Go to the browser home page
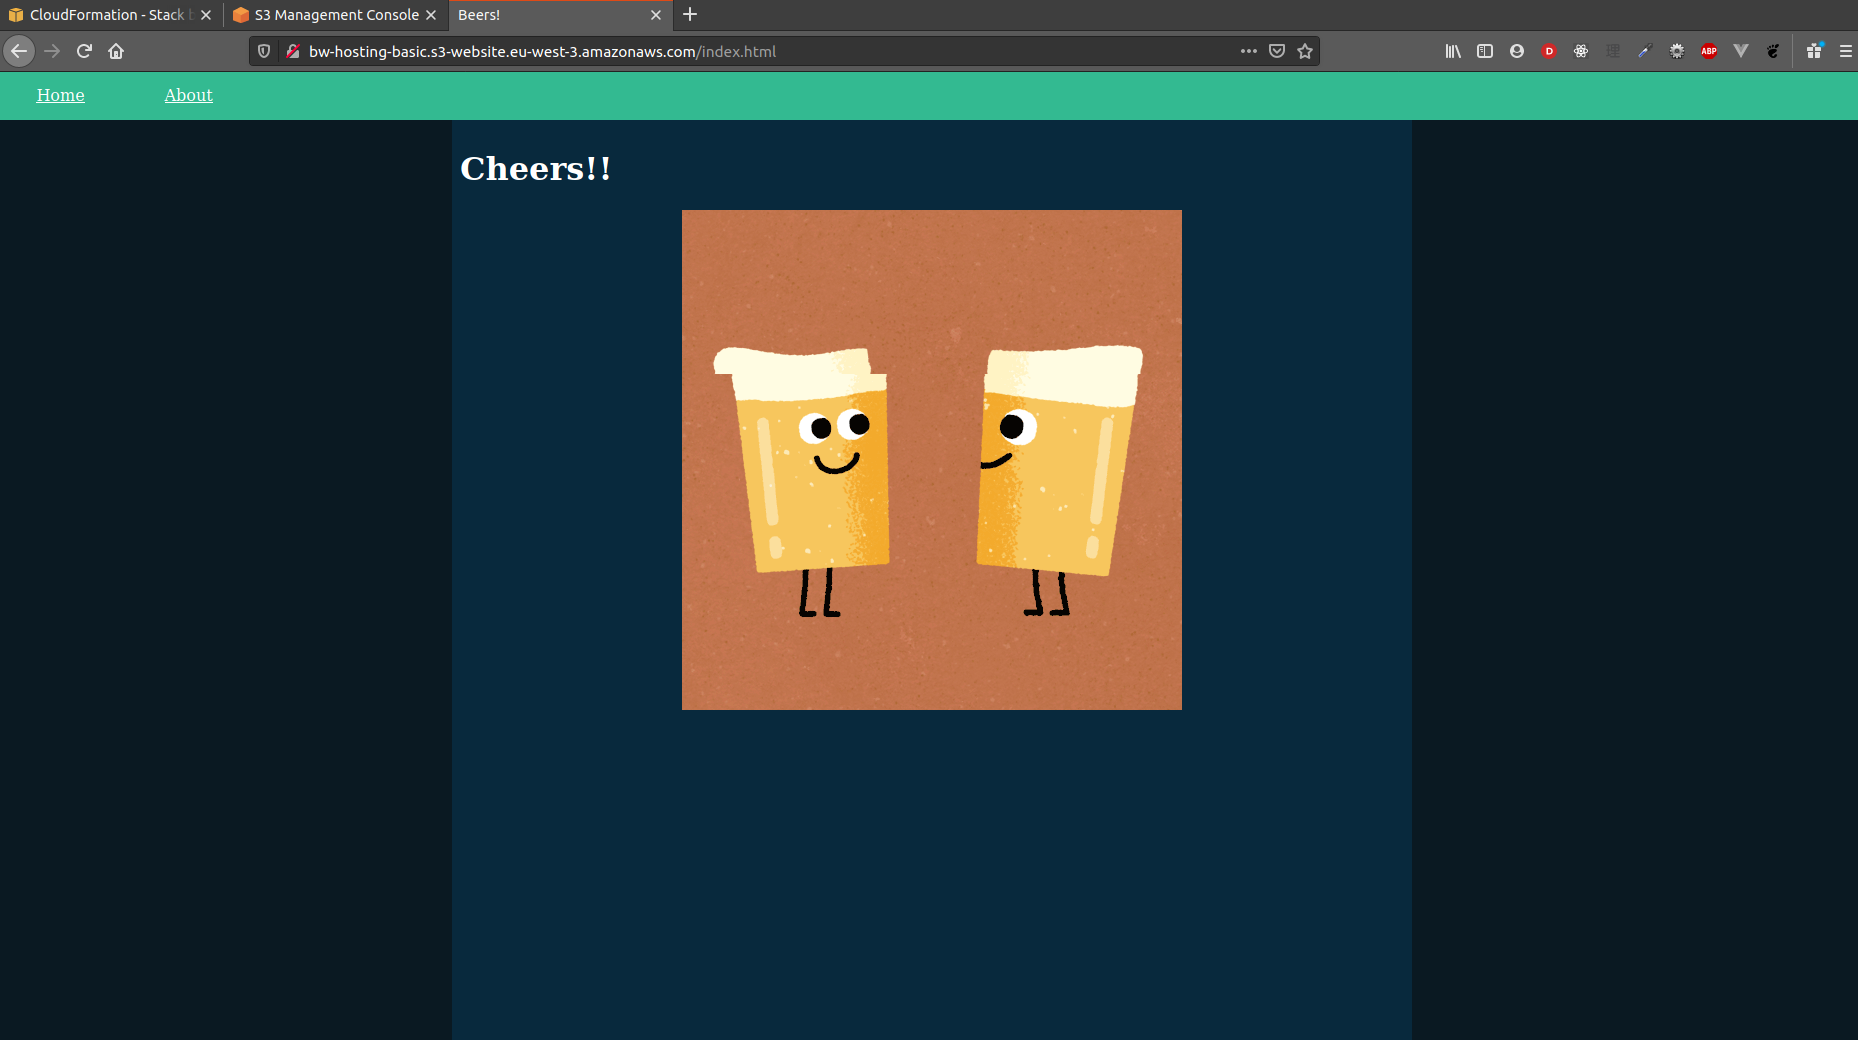Image resolution: width=1858 pixels, height=1040 pixels. [116, 51]
